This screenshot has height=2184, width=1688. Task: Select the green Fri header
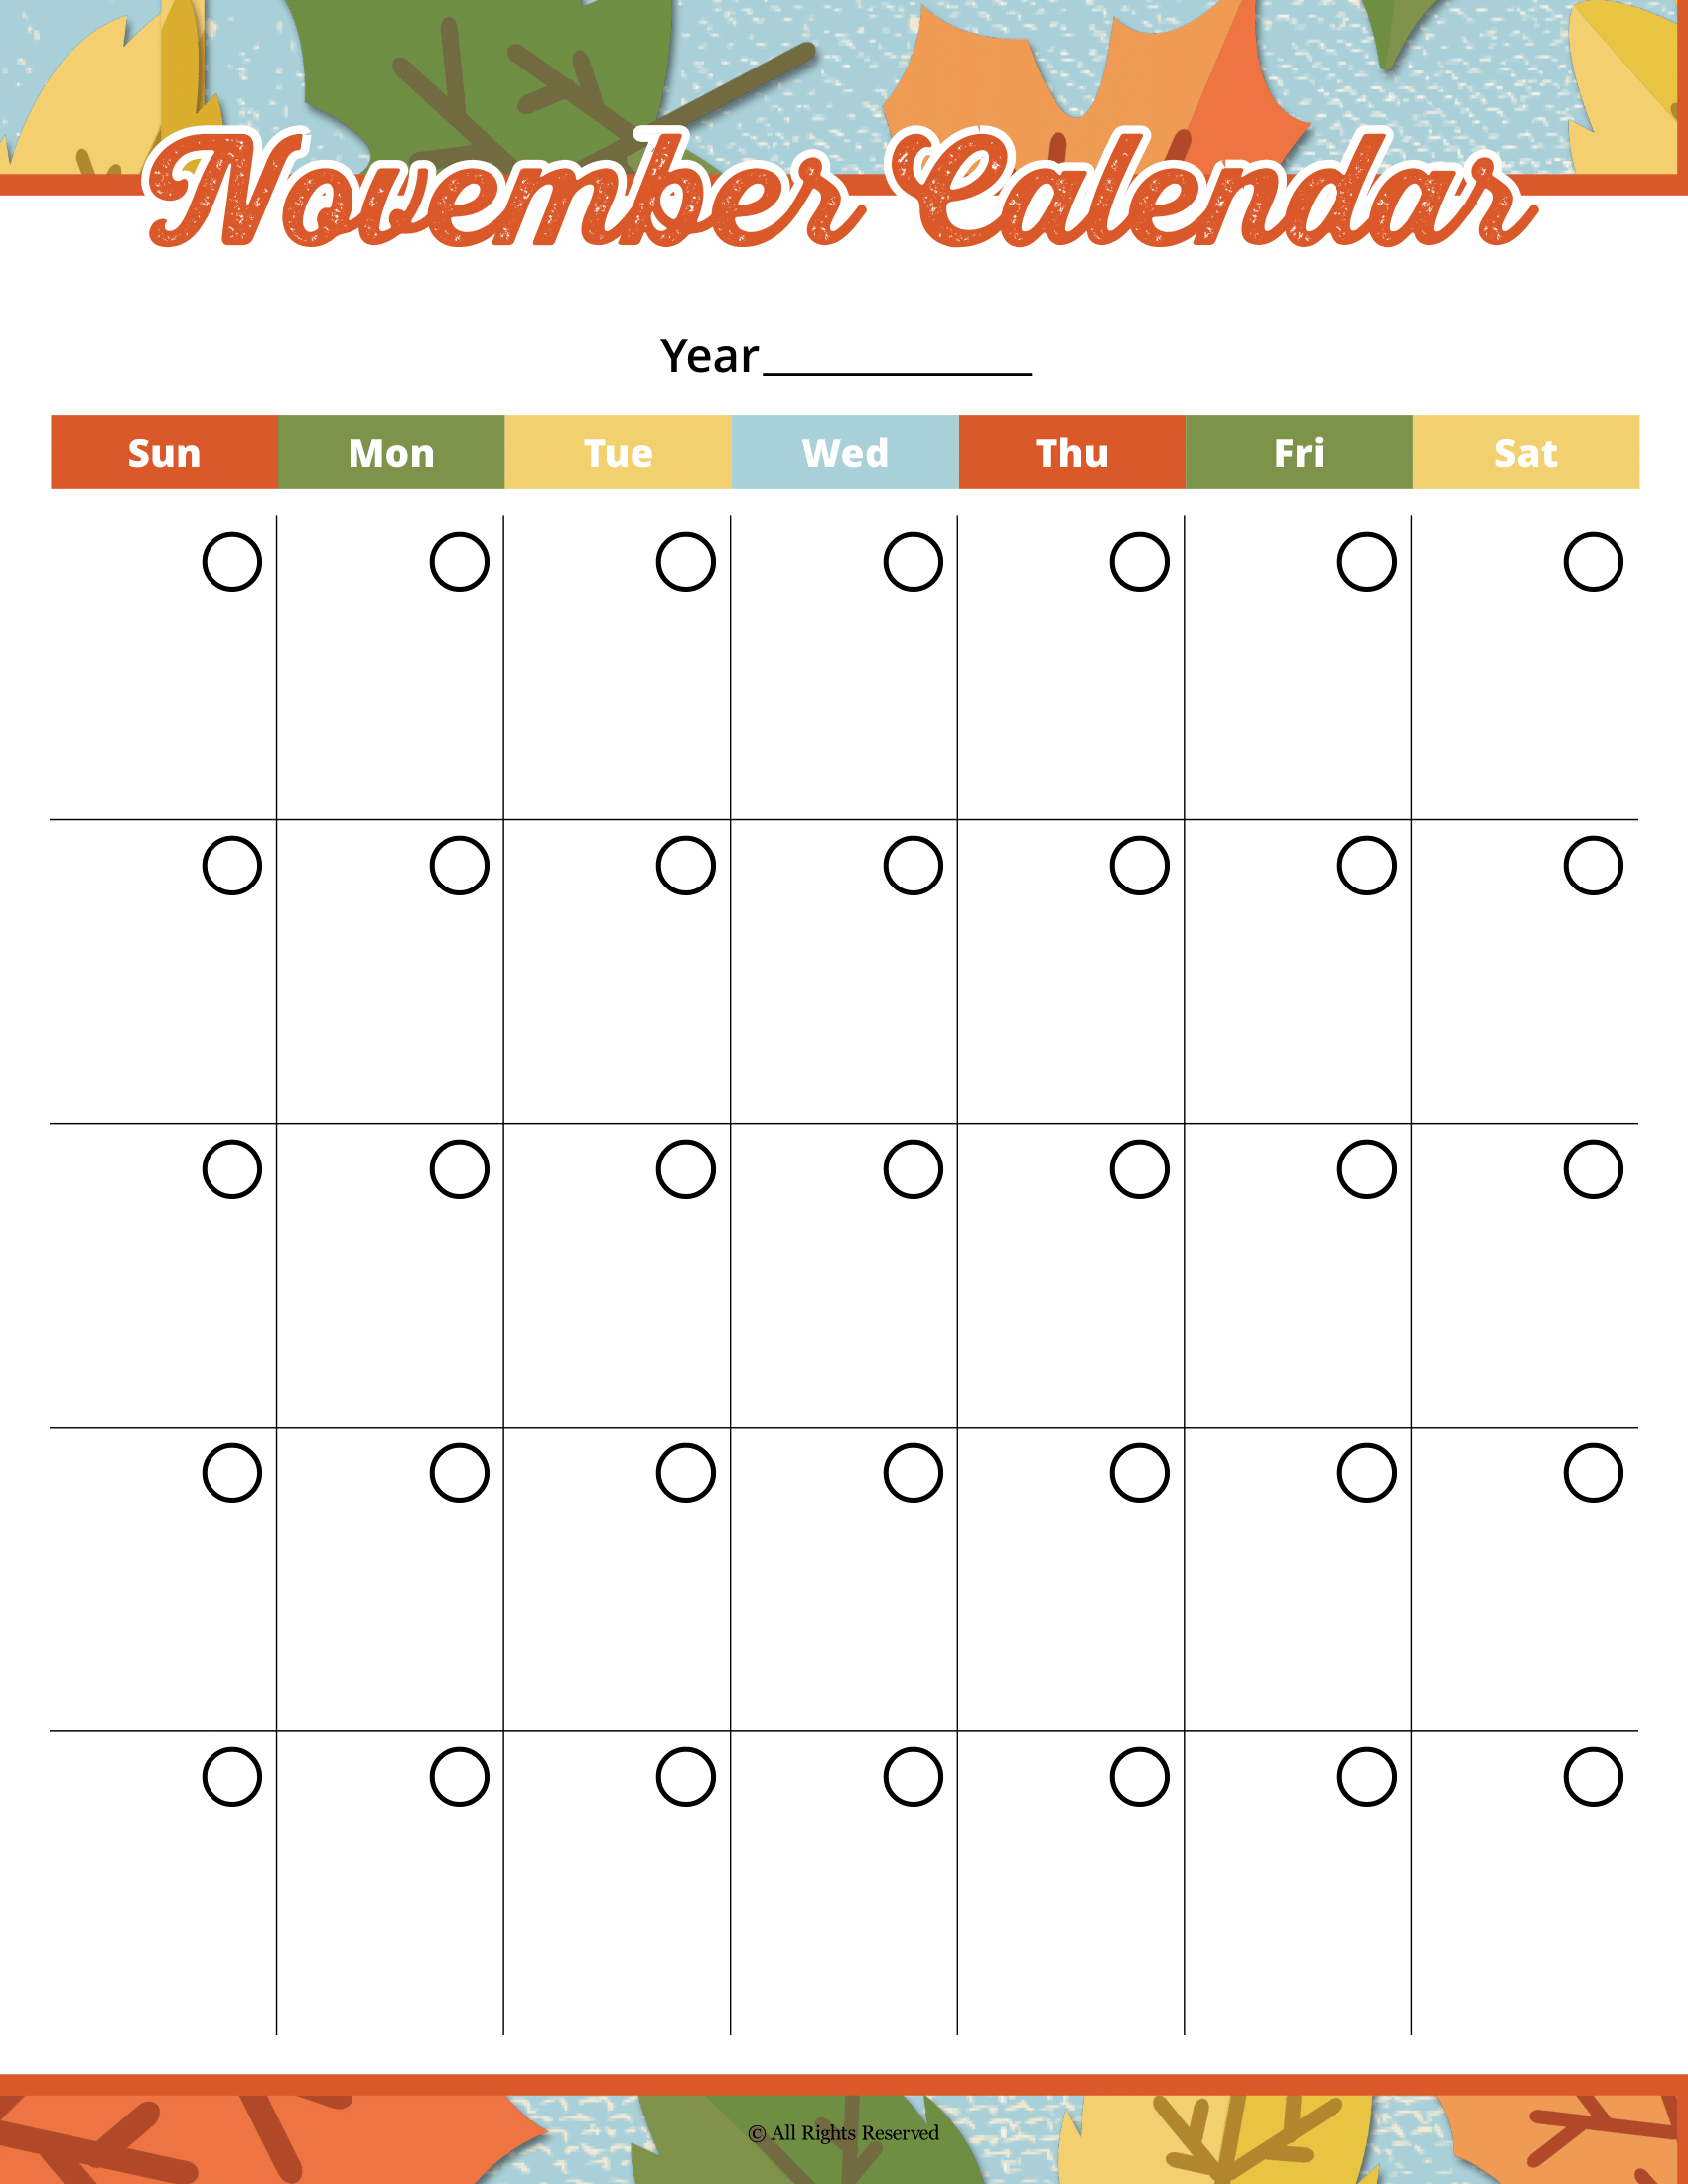1299,452
